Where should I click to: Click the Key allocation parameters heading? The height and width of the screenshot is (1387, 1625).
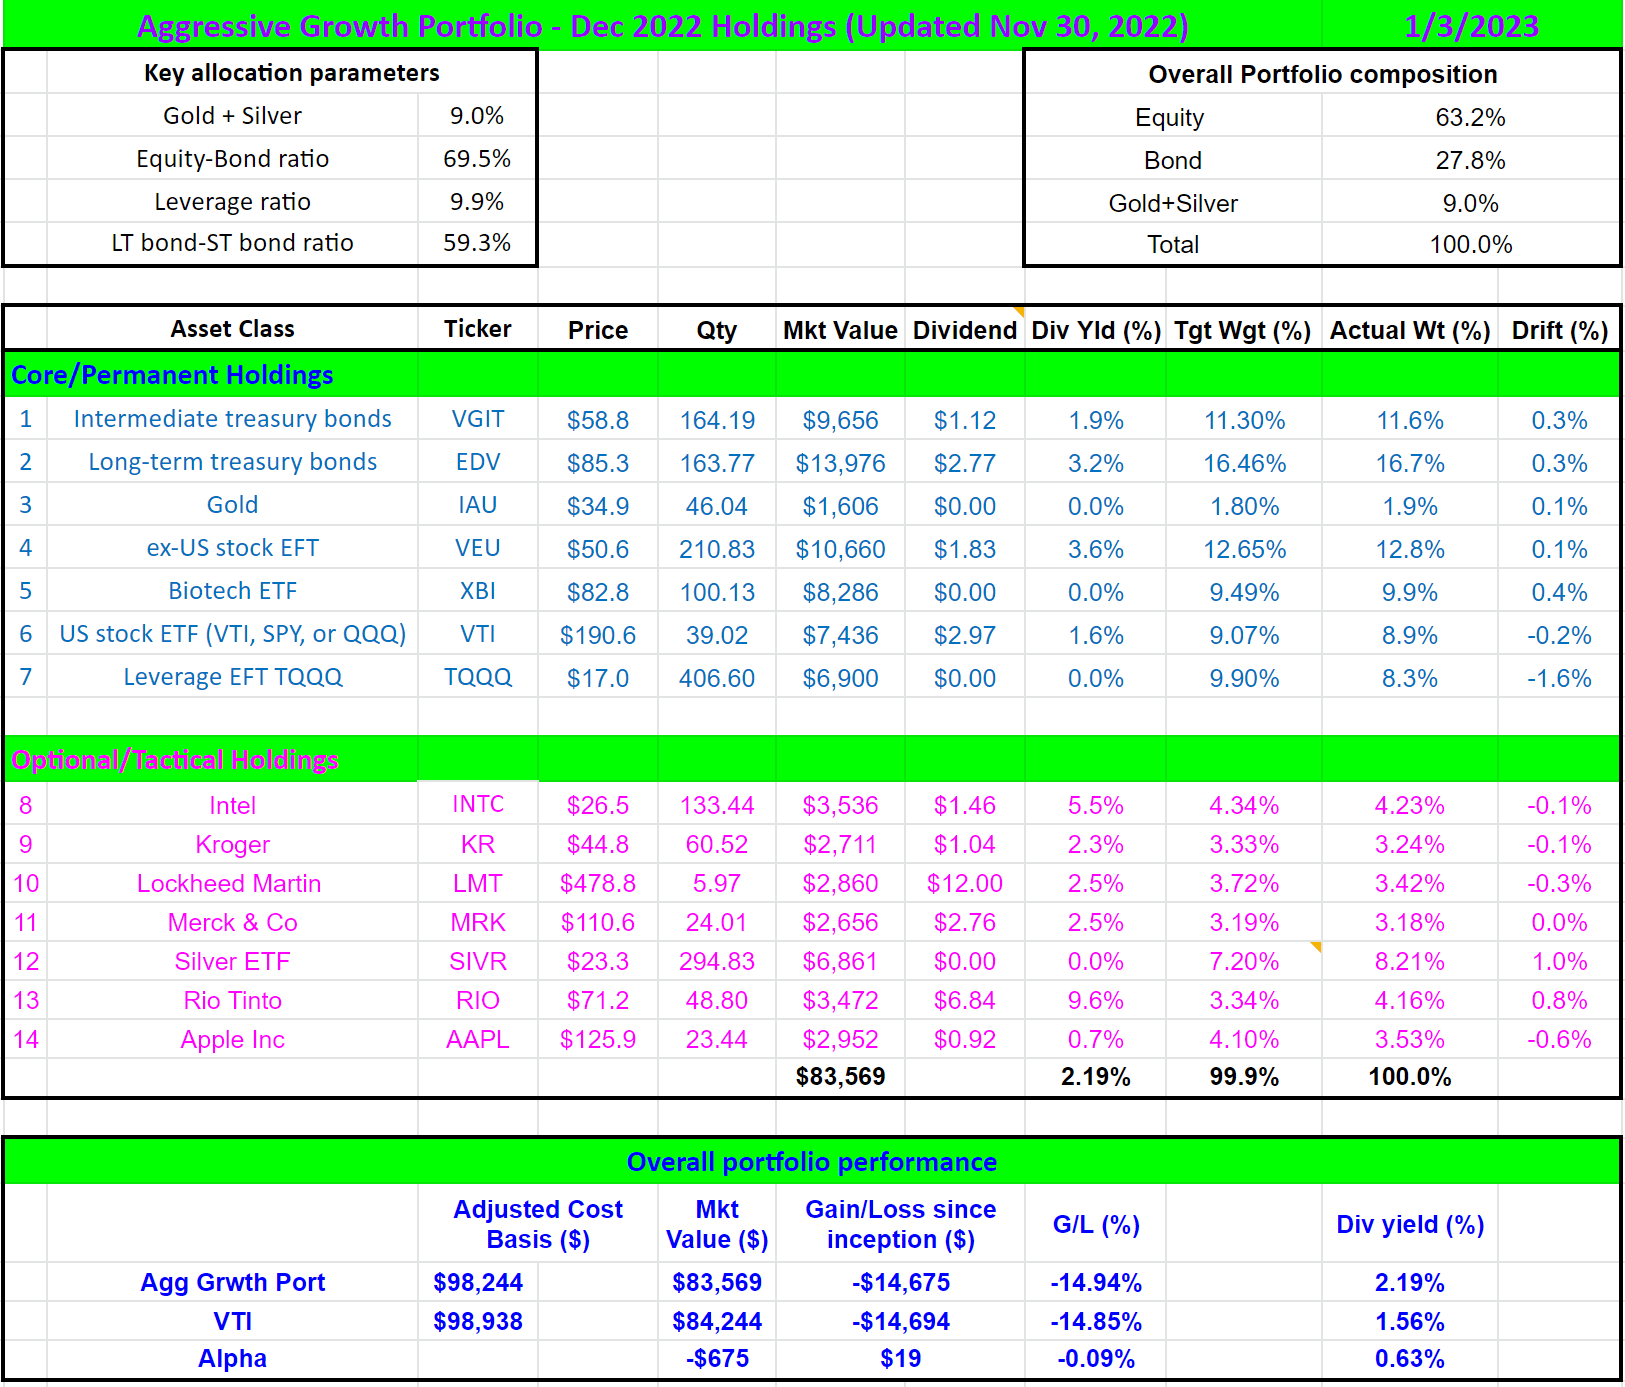tap(291, 73)
